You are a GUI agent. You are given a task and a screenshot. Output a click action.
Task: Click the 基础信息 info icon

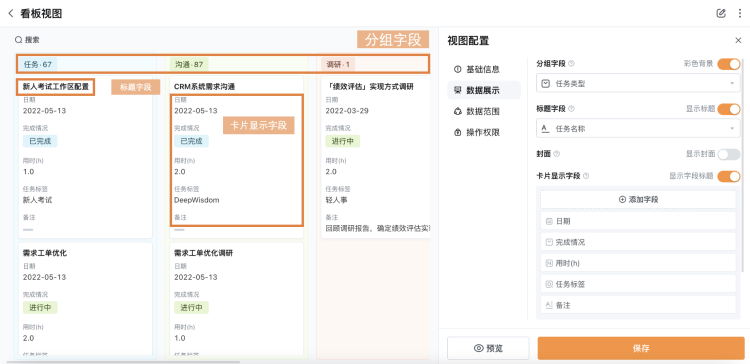(x=457, y=69)
